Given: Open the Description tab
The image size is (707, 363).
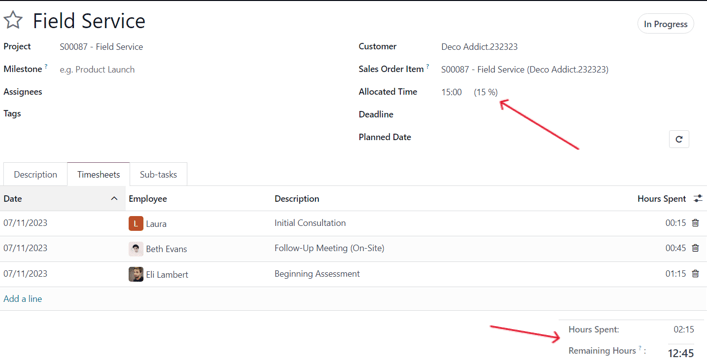Looking at the screenshot, I should (x=35, y=175).
